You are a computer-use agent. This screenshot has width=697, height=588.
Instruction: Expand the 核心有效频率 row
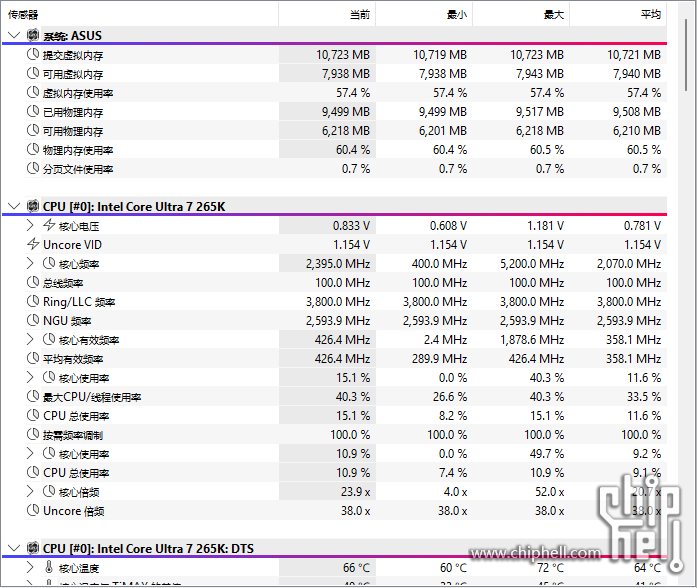pyautogui.click(x=30, y=340)
